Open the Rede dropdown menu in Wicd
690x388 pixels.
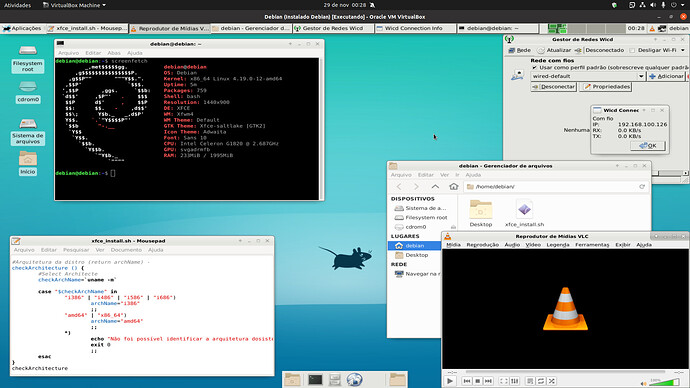[520, 50]
